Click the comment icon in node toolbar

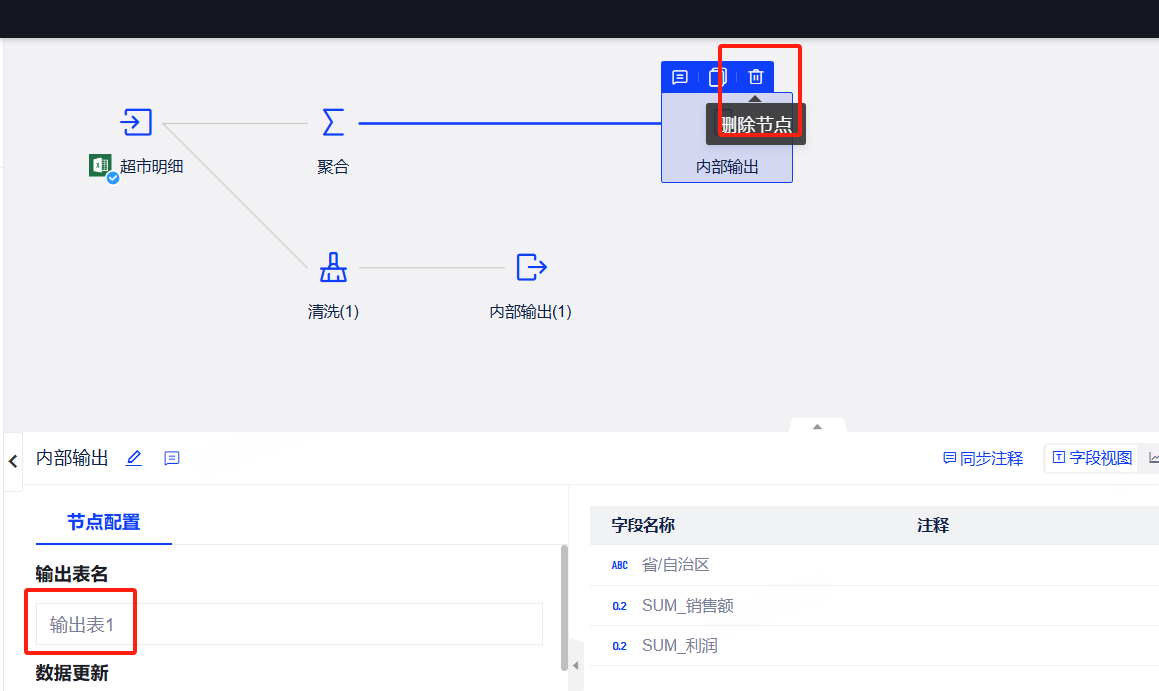679,77
